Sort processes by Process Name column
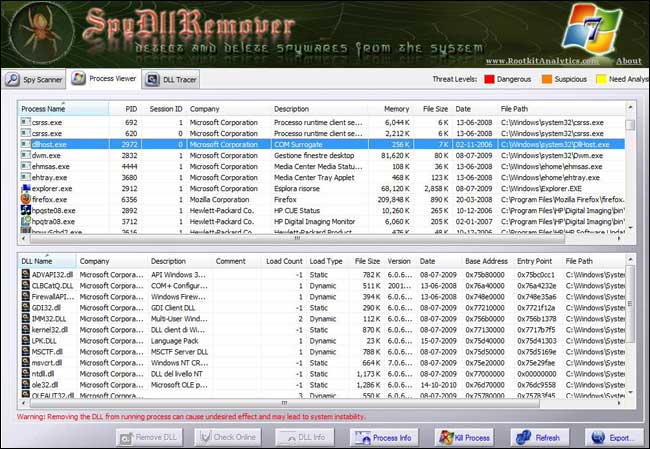The width and height of the screenshot is (650, 449). click(63, 109)
